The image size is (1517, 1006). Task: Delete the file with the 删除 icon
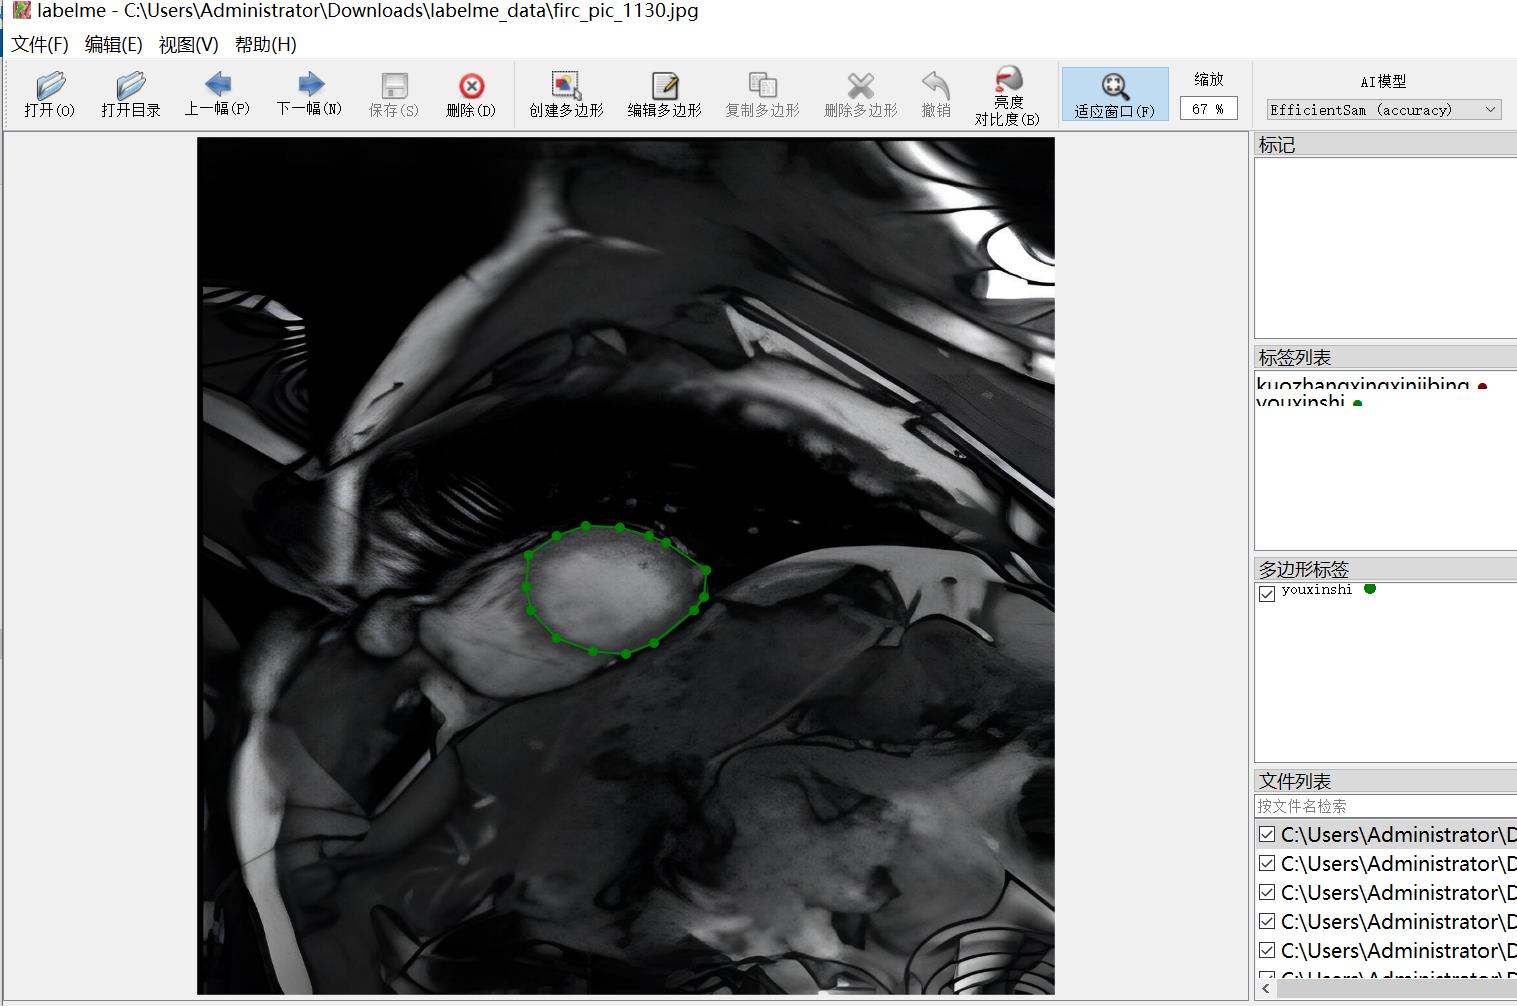(471, 95)
